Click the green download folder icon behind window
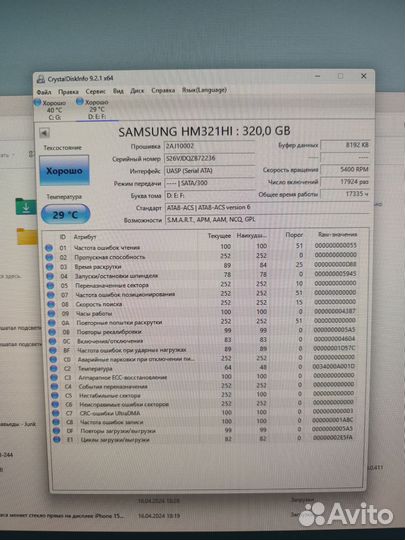 click(x=25, y=206)
